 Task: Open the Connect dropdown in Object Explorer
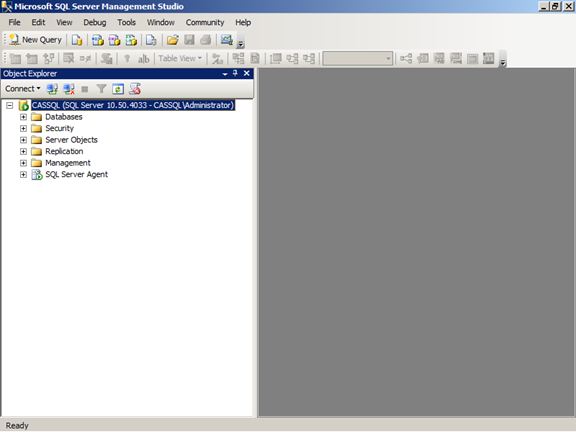click(22, 89)
